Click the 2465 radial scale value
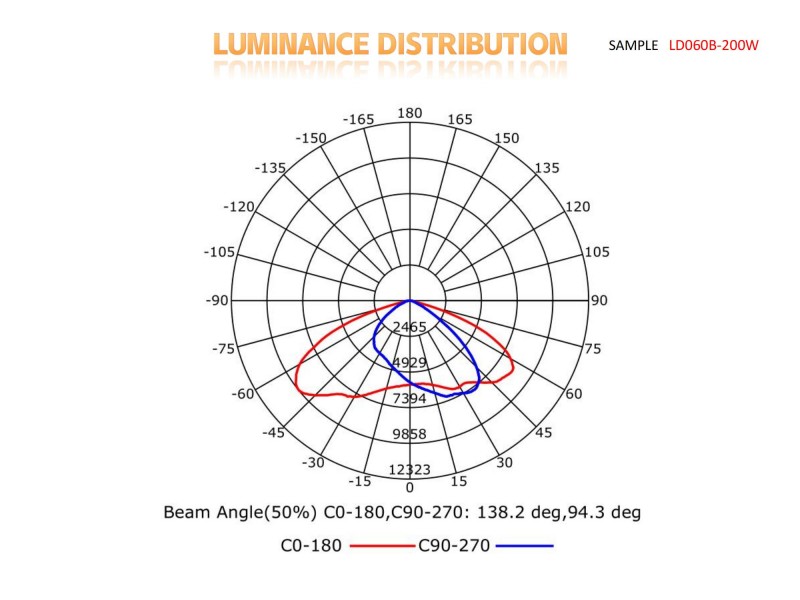Image resolution: width=800 pixels, height=600 pixels. pos(409,327)
